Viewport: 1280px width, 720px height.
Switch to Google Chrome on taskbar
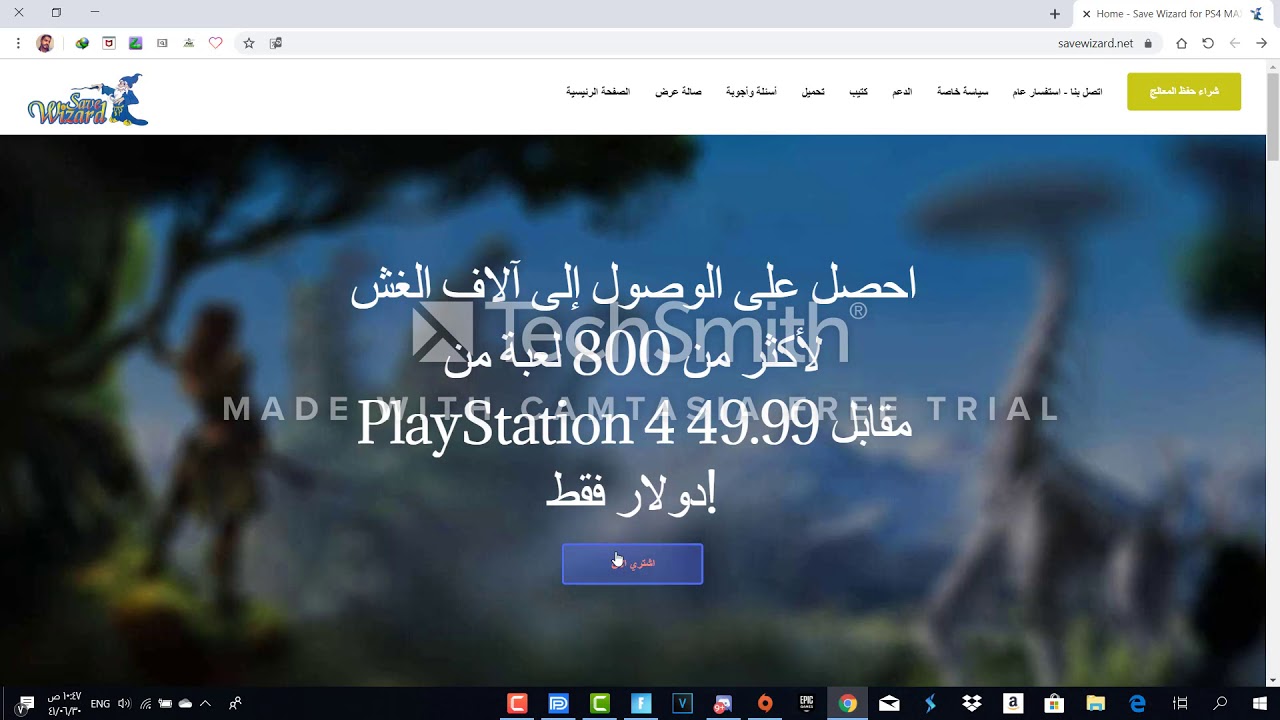tap(848, 704)
